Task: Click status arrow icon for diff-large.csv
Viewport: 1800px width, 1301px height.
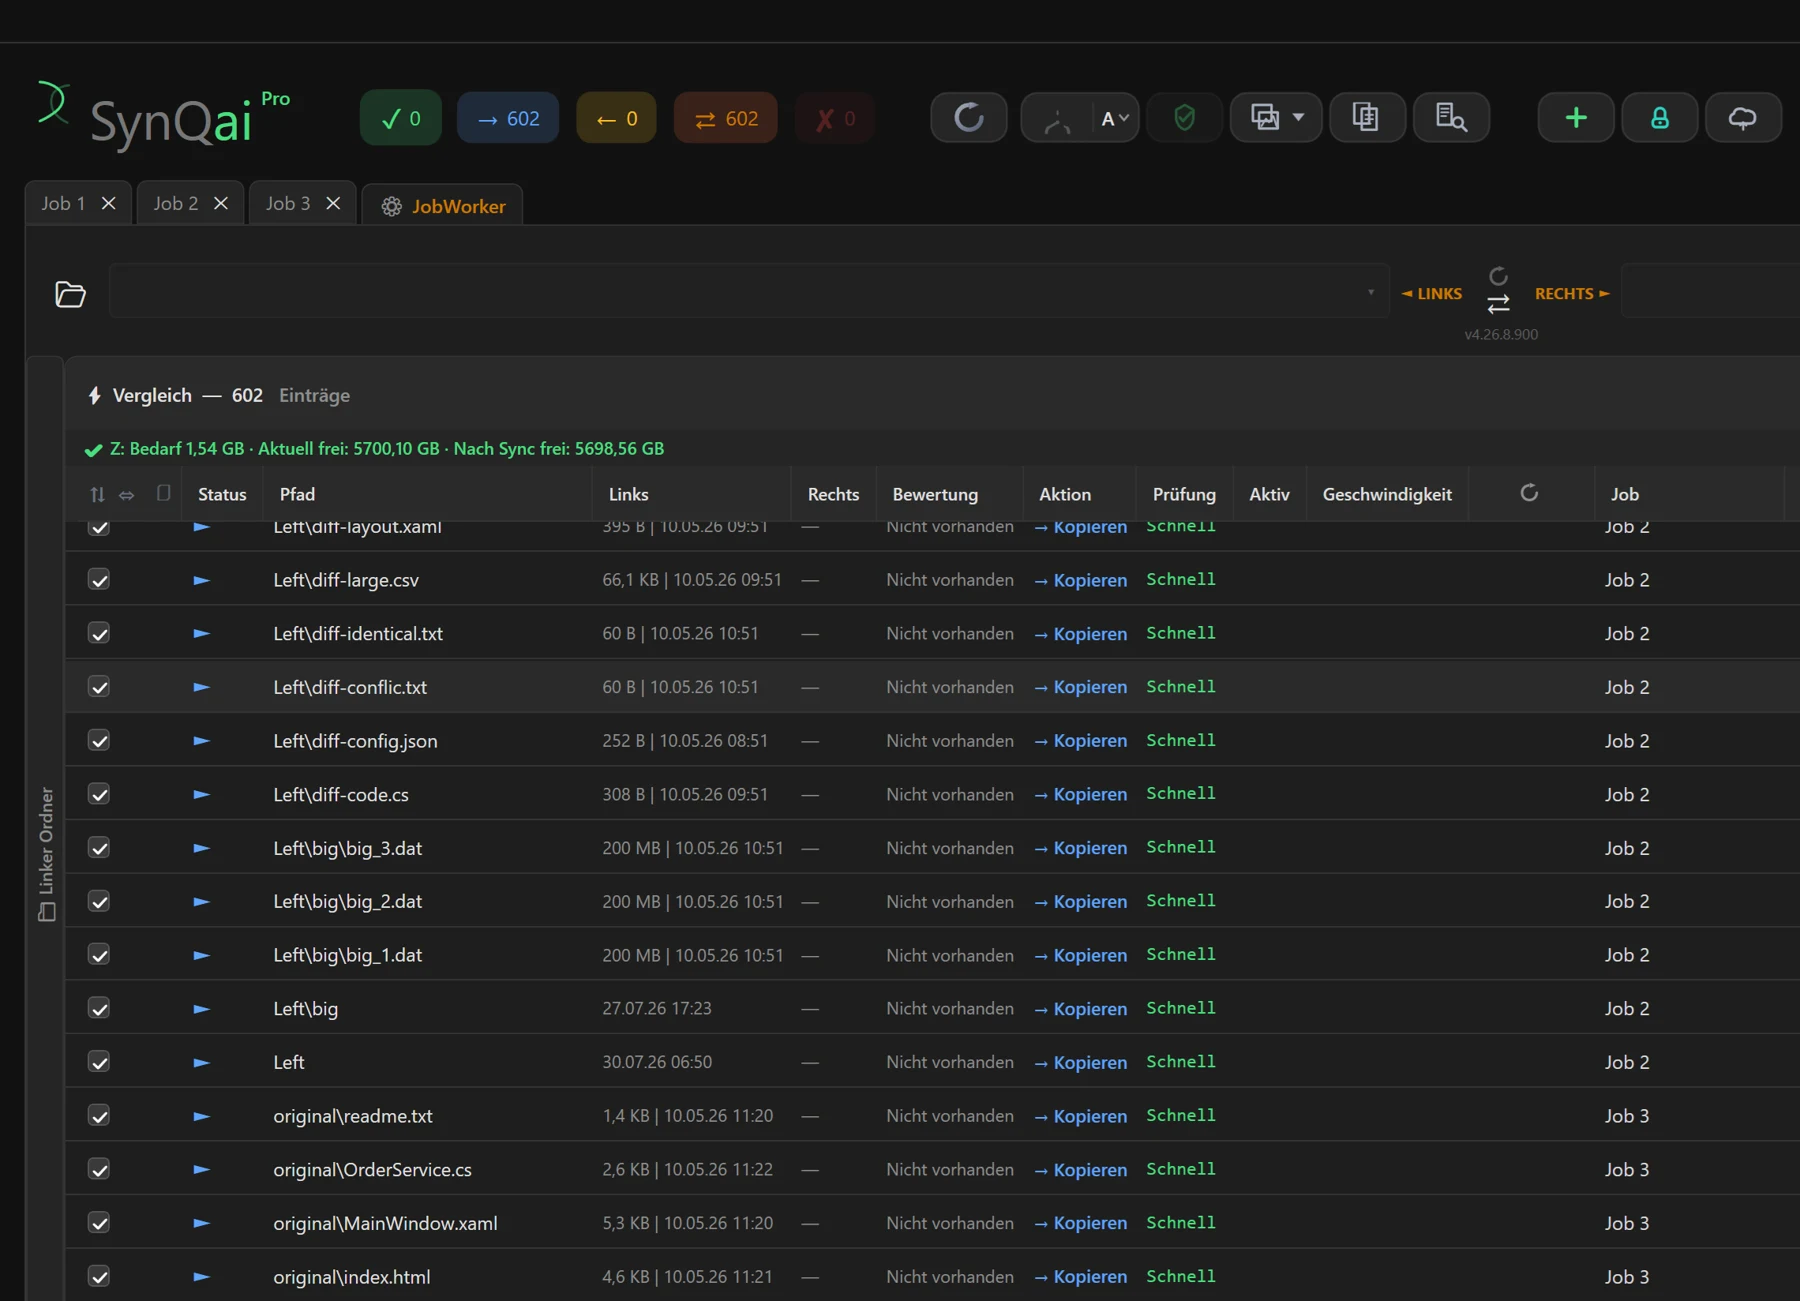Action: point(201,580)
